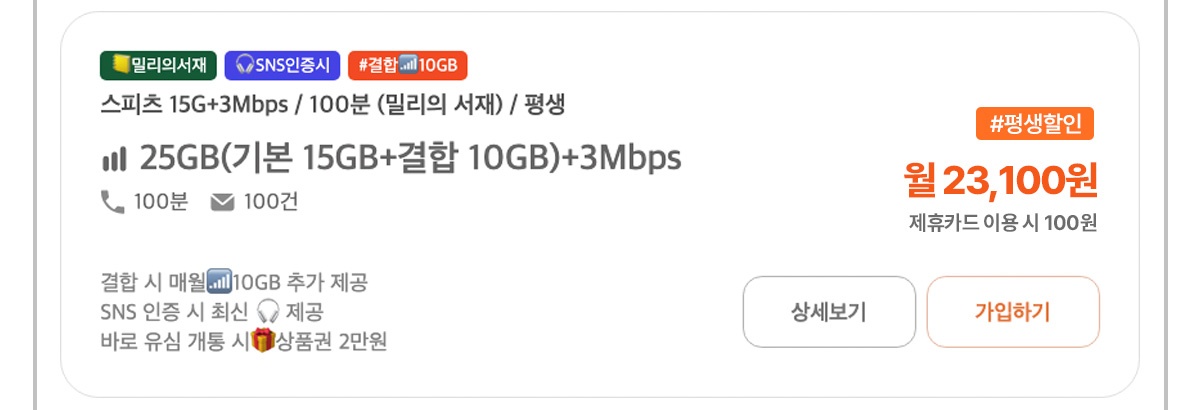The image size is (1200, 410).
Task: Click the headphone icon in SNS line
Action: point(267,312)
